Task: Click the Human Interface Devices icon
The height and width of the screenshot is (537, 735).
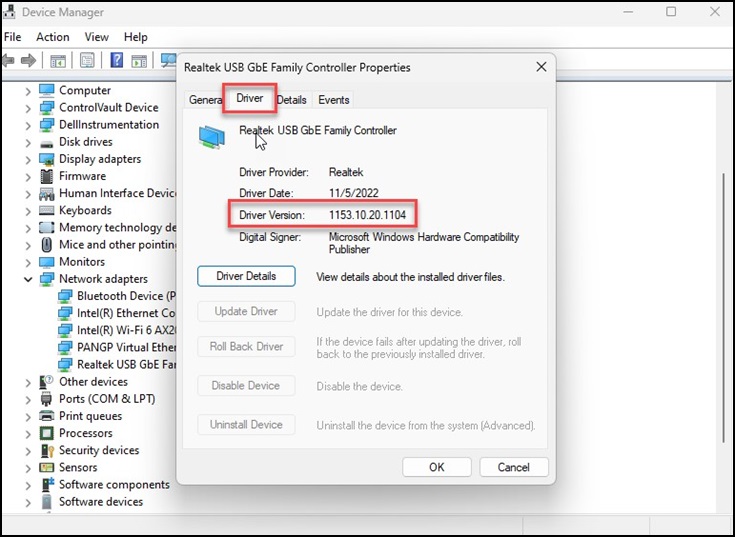Action: point(47,194)
